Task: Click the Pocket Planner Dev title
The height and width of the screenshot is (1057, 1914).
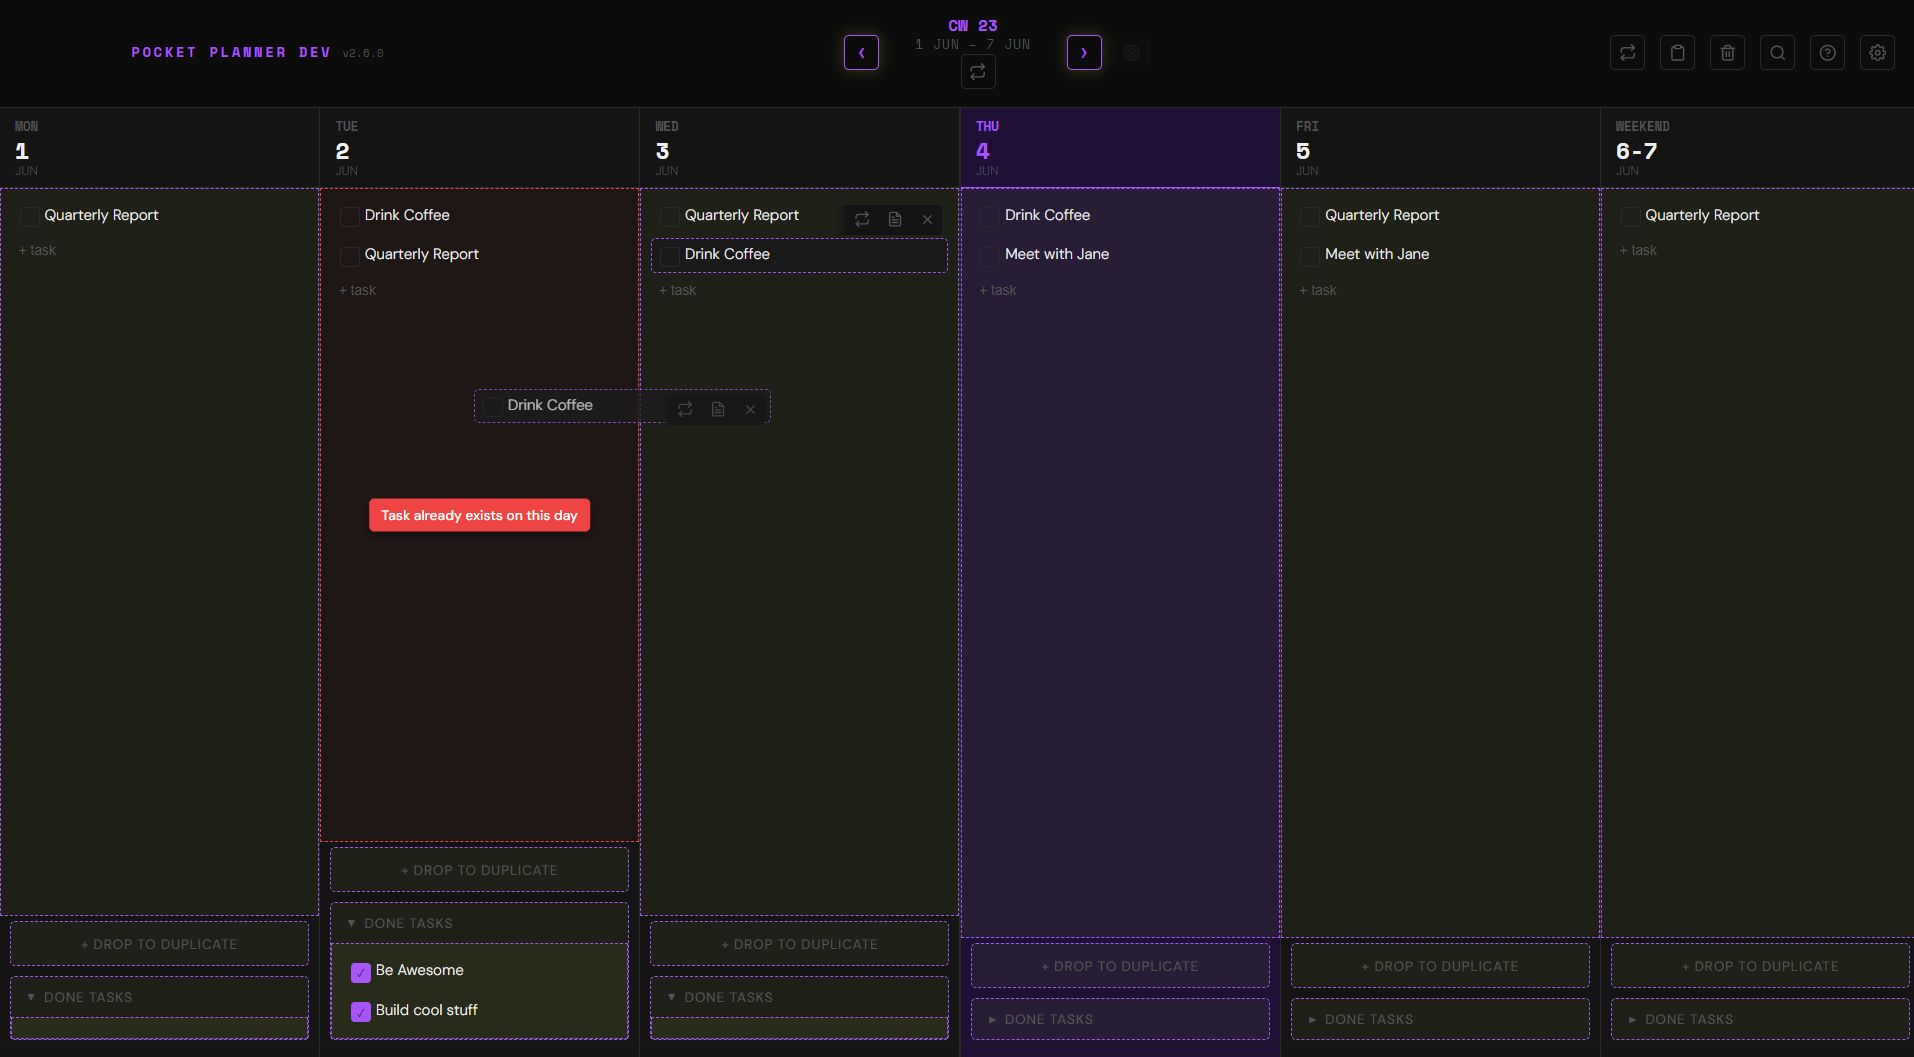Action: click(231, 52)
